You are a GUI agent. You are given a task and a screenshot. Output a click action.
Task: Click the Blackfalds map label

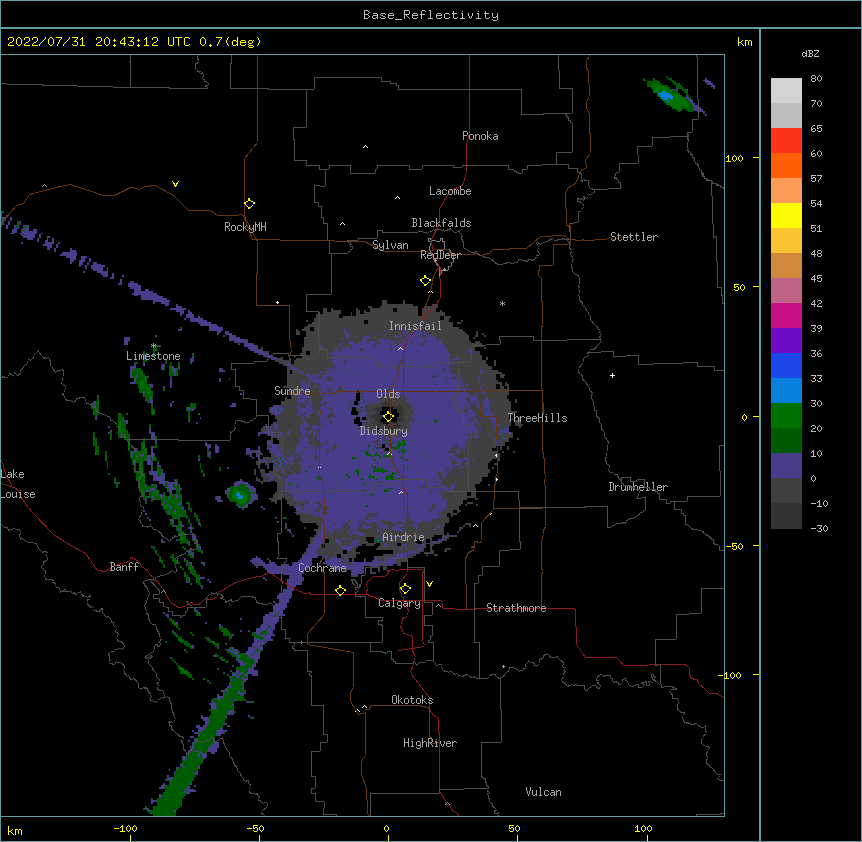pos(441,223)
